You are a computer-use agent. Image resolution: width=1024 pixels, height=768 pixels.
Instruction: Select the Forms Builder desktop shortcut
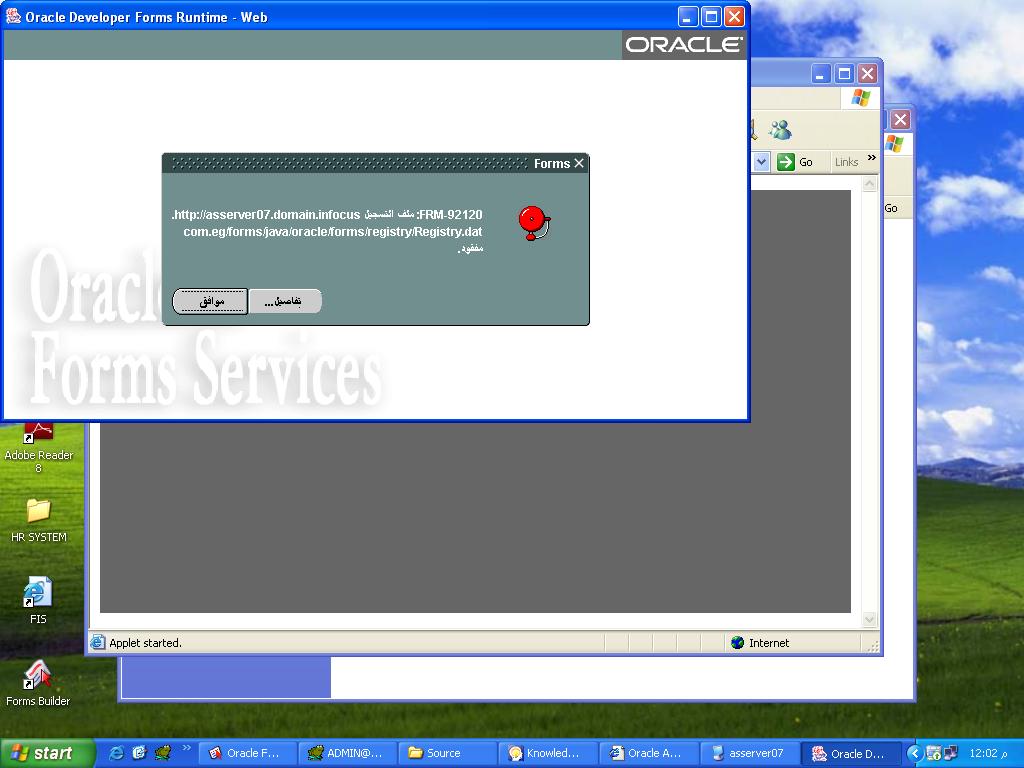point(38,683)
